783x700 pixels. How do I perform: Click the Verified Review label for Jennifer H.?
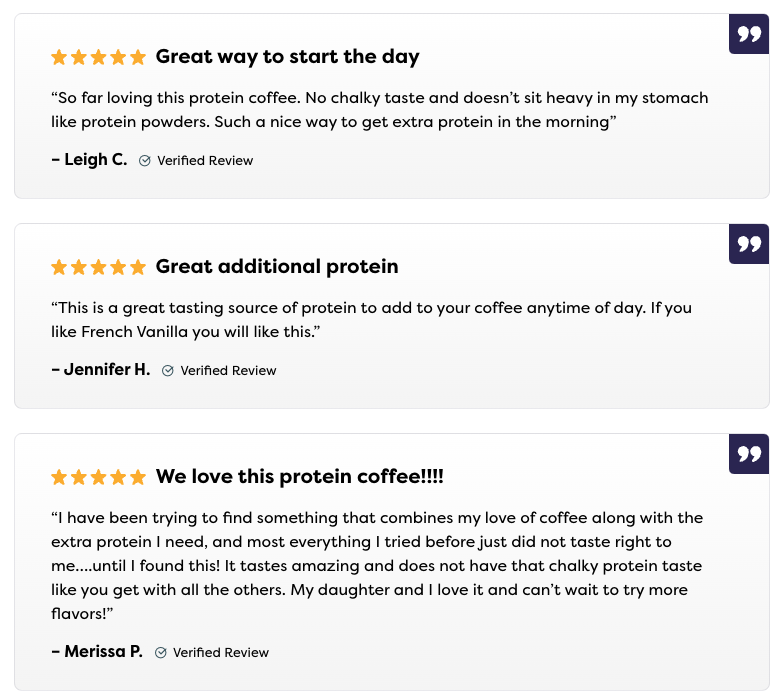tap(228, 371)
